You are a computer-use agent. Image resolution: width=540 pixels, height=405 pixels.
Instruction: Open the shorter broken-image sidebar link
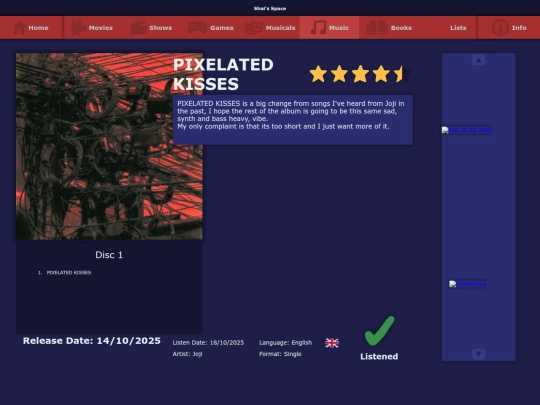[x=467, y=284]
